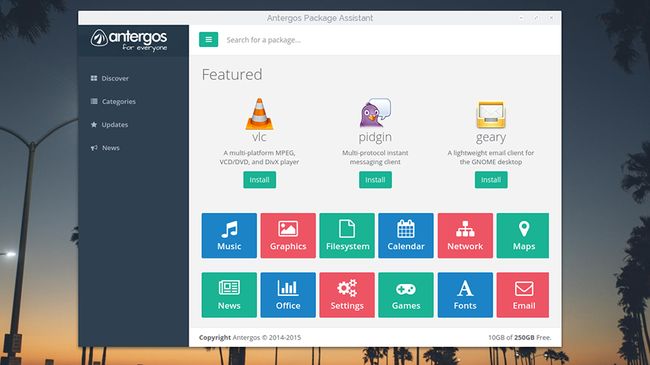Screen dimensions: 650x365
Task: Open the Graphics category tile
Action: click(288, 236)
